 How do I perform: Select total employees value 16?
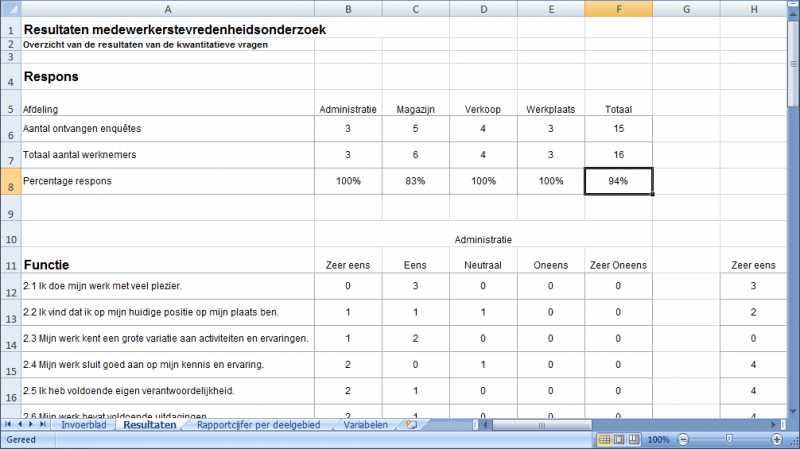(x=618, y=155)
